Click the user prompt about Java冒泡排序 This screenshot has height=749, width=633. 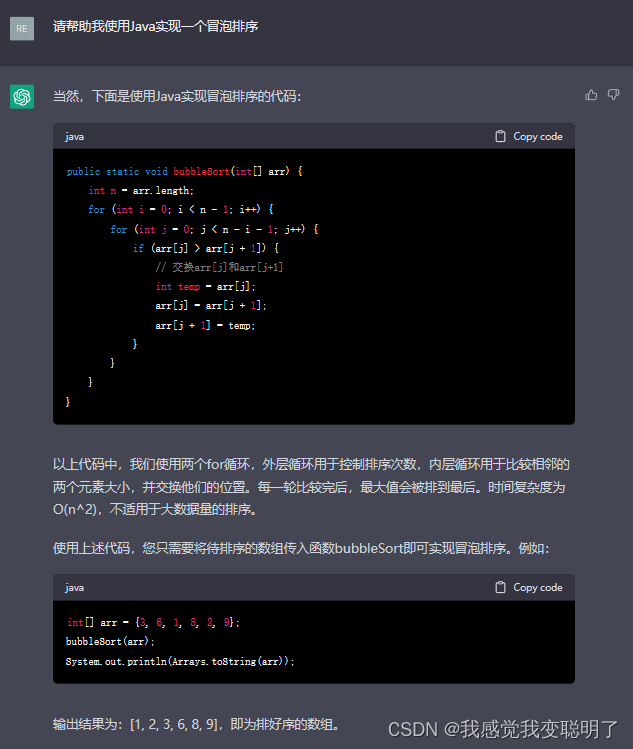coord(155,27)
